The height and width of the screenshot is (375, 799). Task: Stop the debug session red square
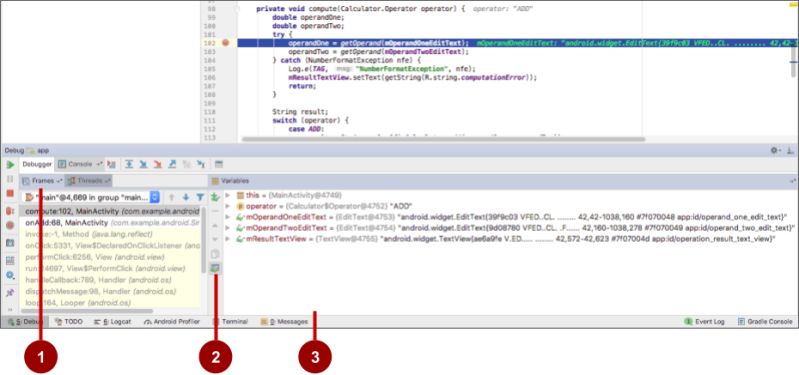[10, 194]
